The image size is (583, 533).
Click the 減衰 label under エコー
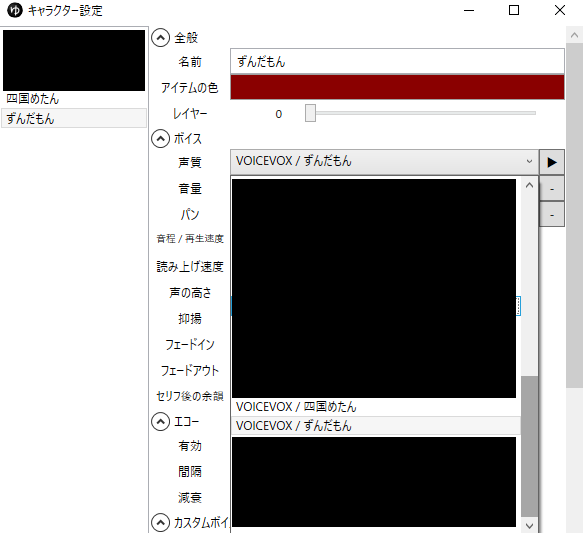click(190, 498)
